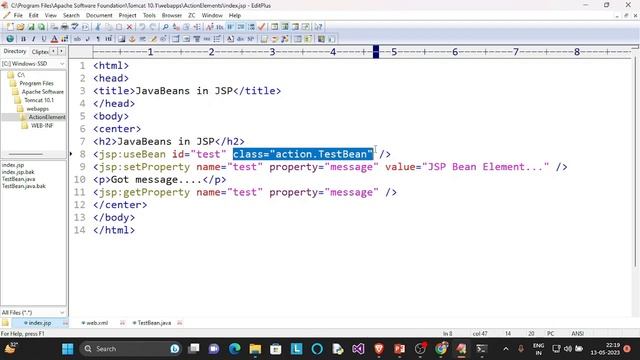Click the red Delete X toolbar icon
640x360 pixels.
coord(129,27)
